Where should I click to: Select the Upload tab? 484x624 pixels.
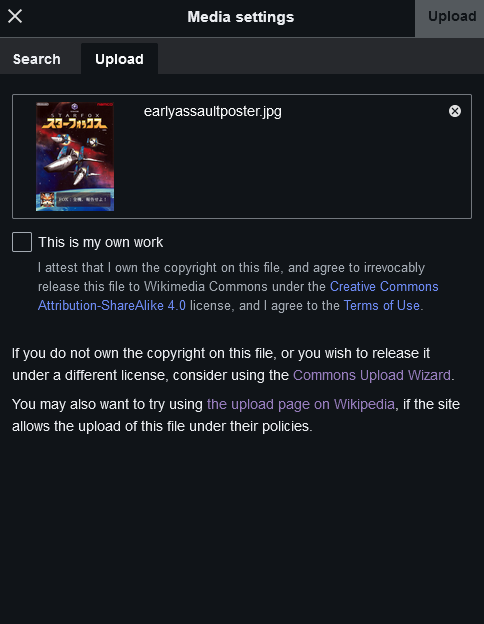(119, 59)
